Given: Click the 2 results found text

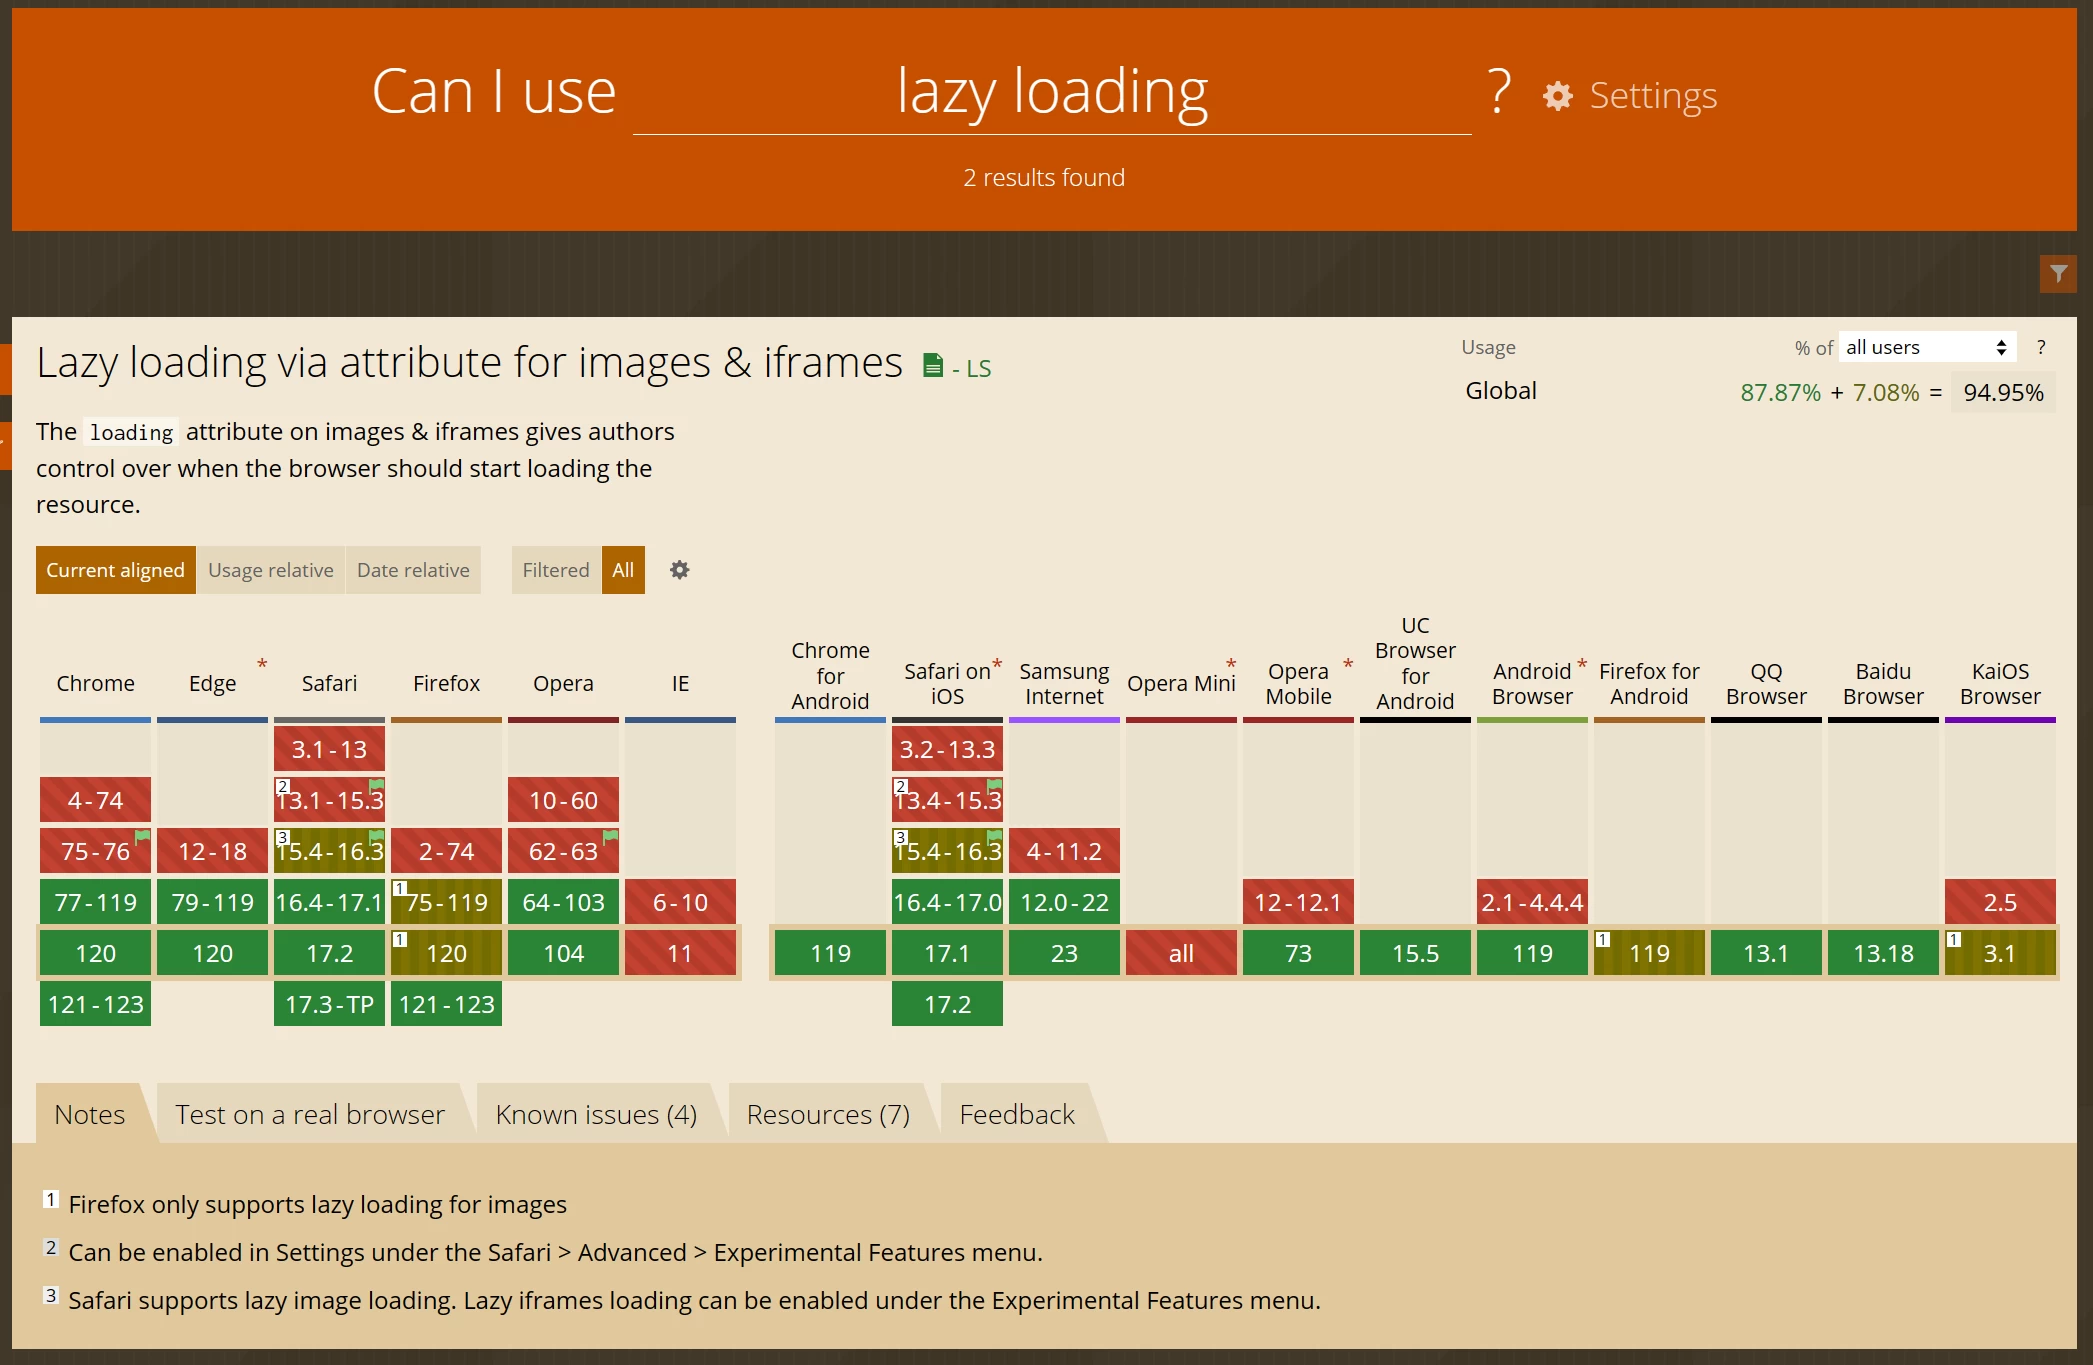Looking at the screenshot, I should pos(1044,177).
